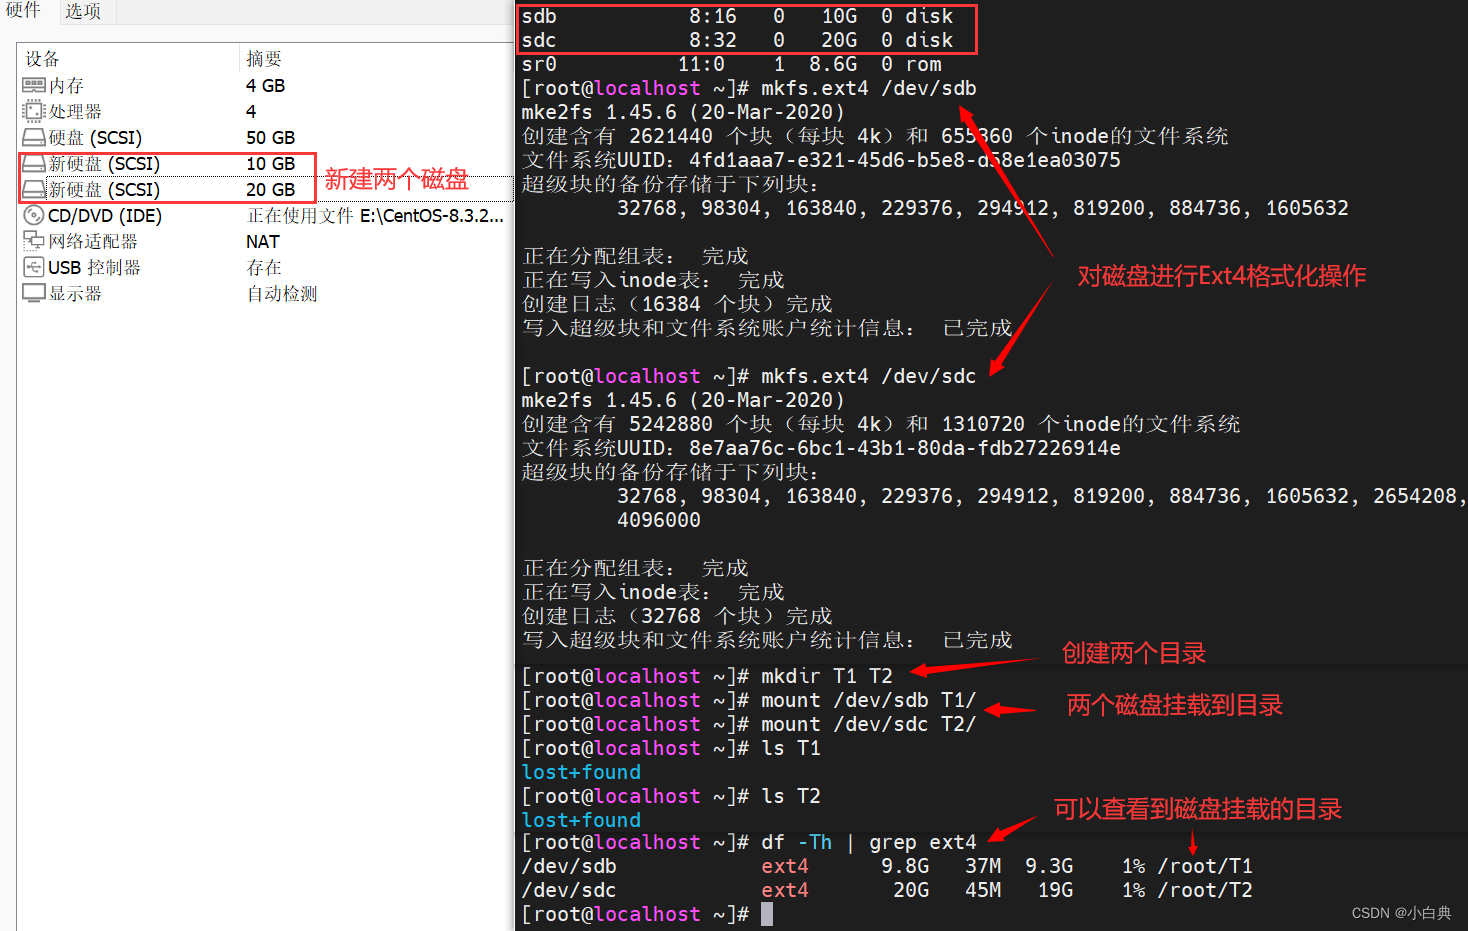Click the 新硬盘 (SCSI) label with 10 GB

[104, 164]
